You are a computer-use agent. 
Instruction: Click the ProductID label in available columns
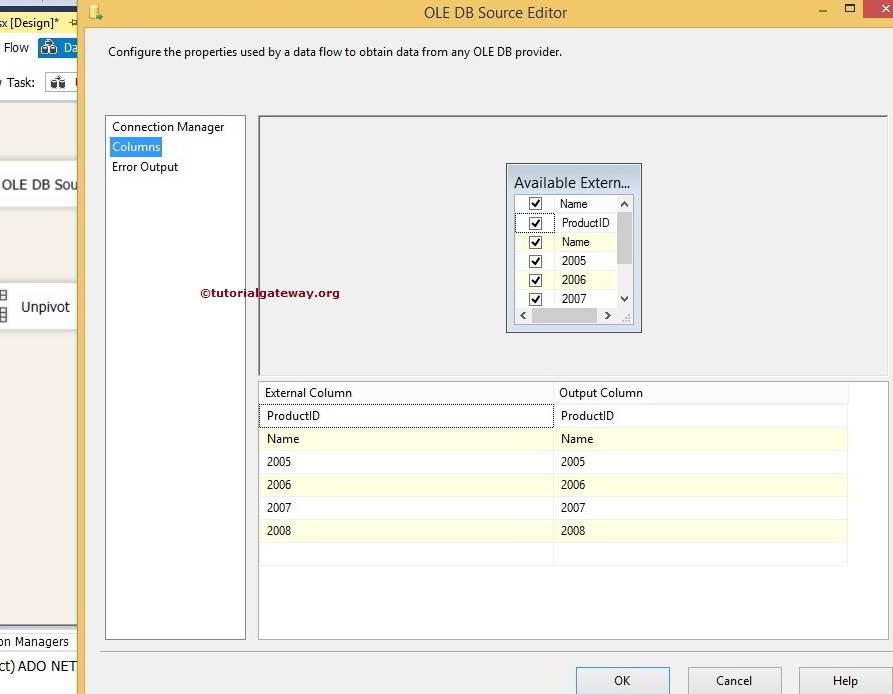click(585, 223)
